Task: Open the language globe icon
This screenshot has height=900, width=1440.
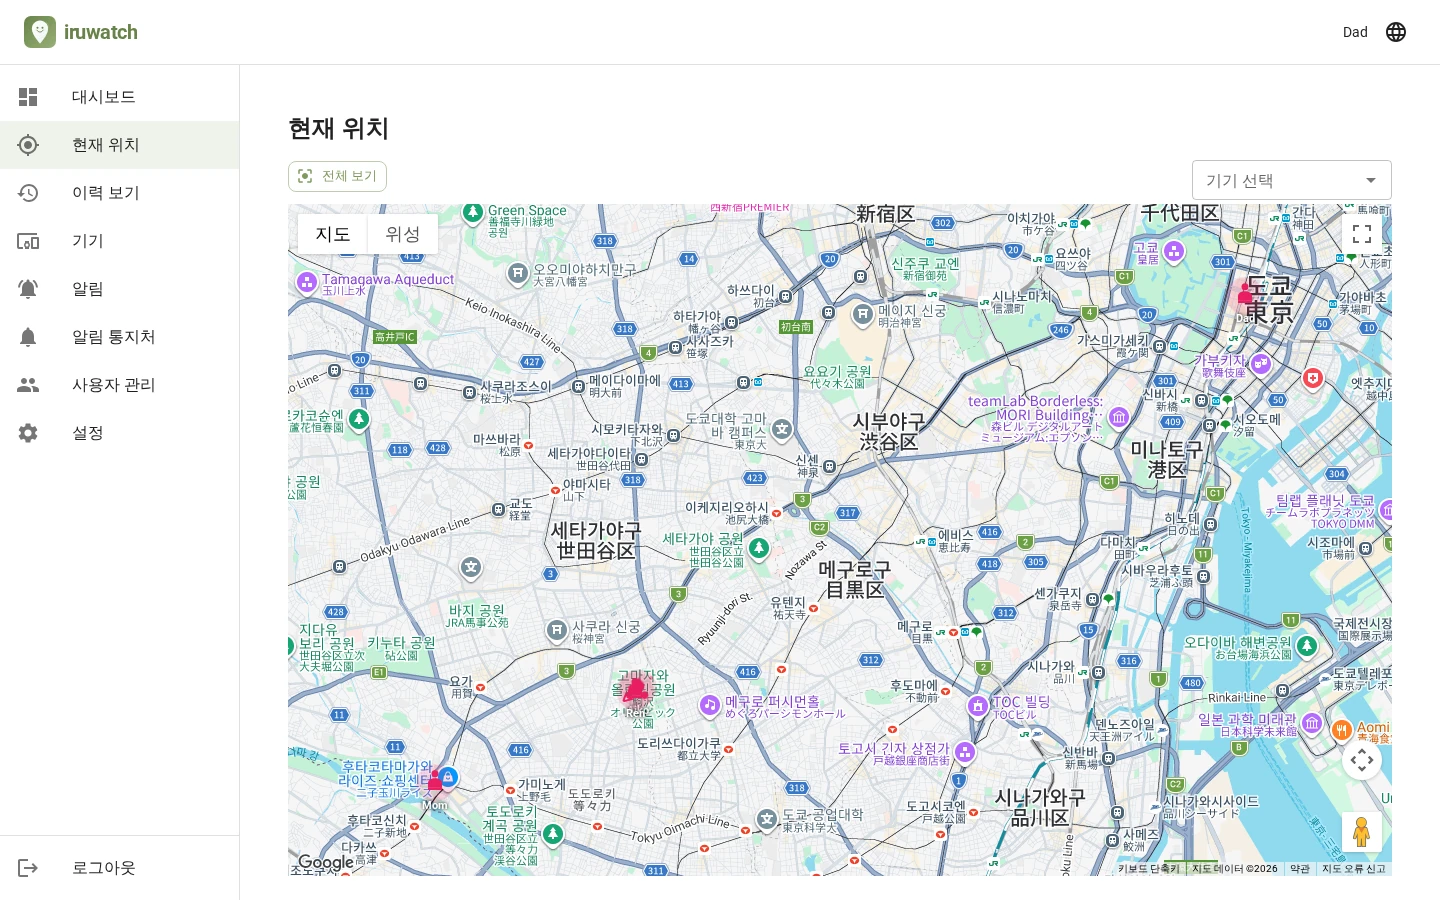Action: tap(1396, 32)
